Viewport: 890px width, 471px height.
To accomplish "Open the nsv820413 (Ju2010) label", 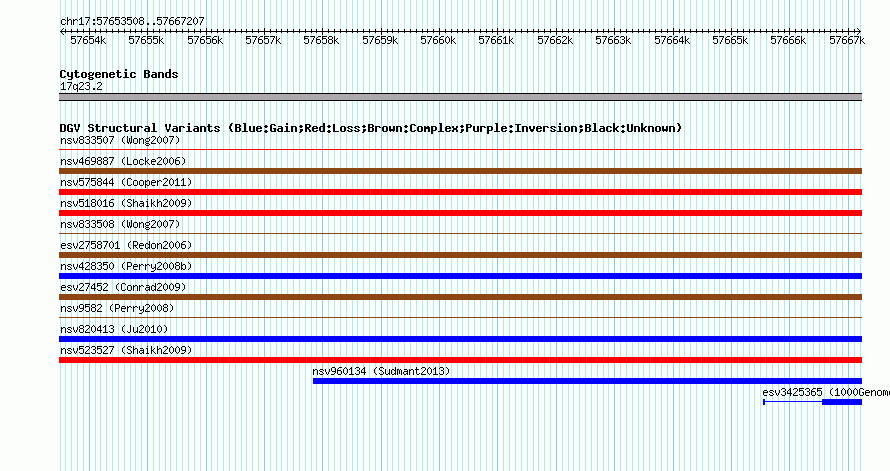I will click(114, 329).
